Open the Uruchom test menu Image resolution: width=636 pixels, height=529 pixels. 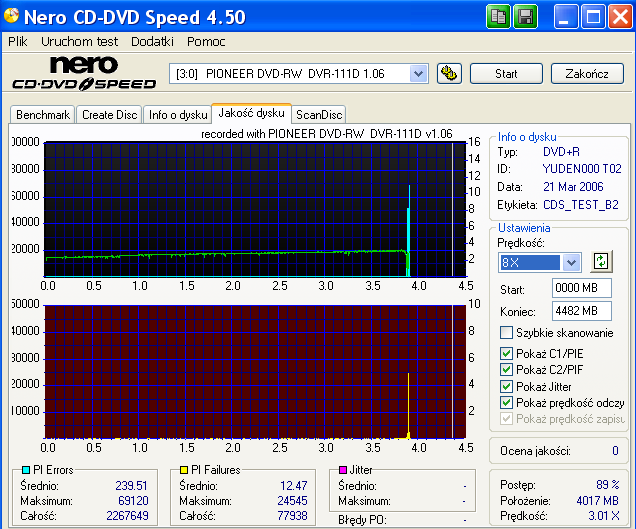point(80,41)
